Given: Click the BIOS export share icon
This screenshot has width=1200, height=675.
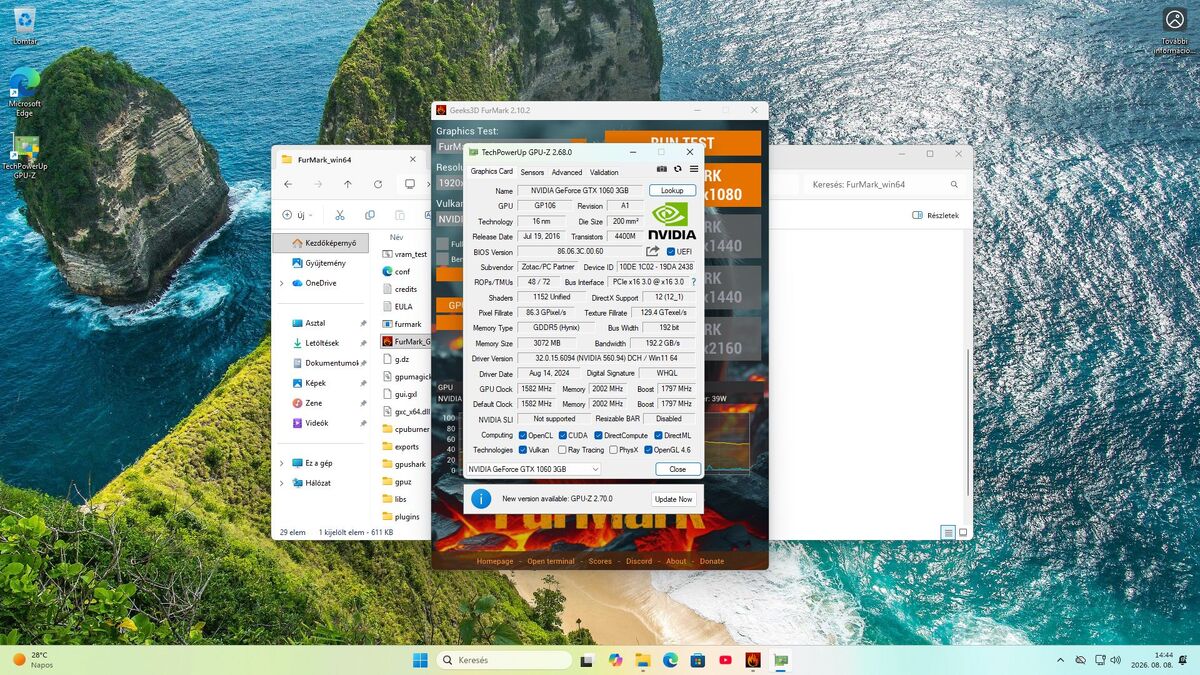Looking at the screenshot, I should click(x=653, y=251).
